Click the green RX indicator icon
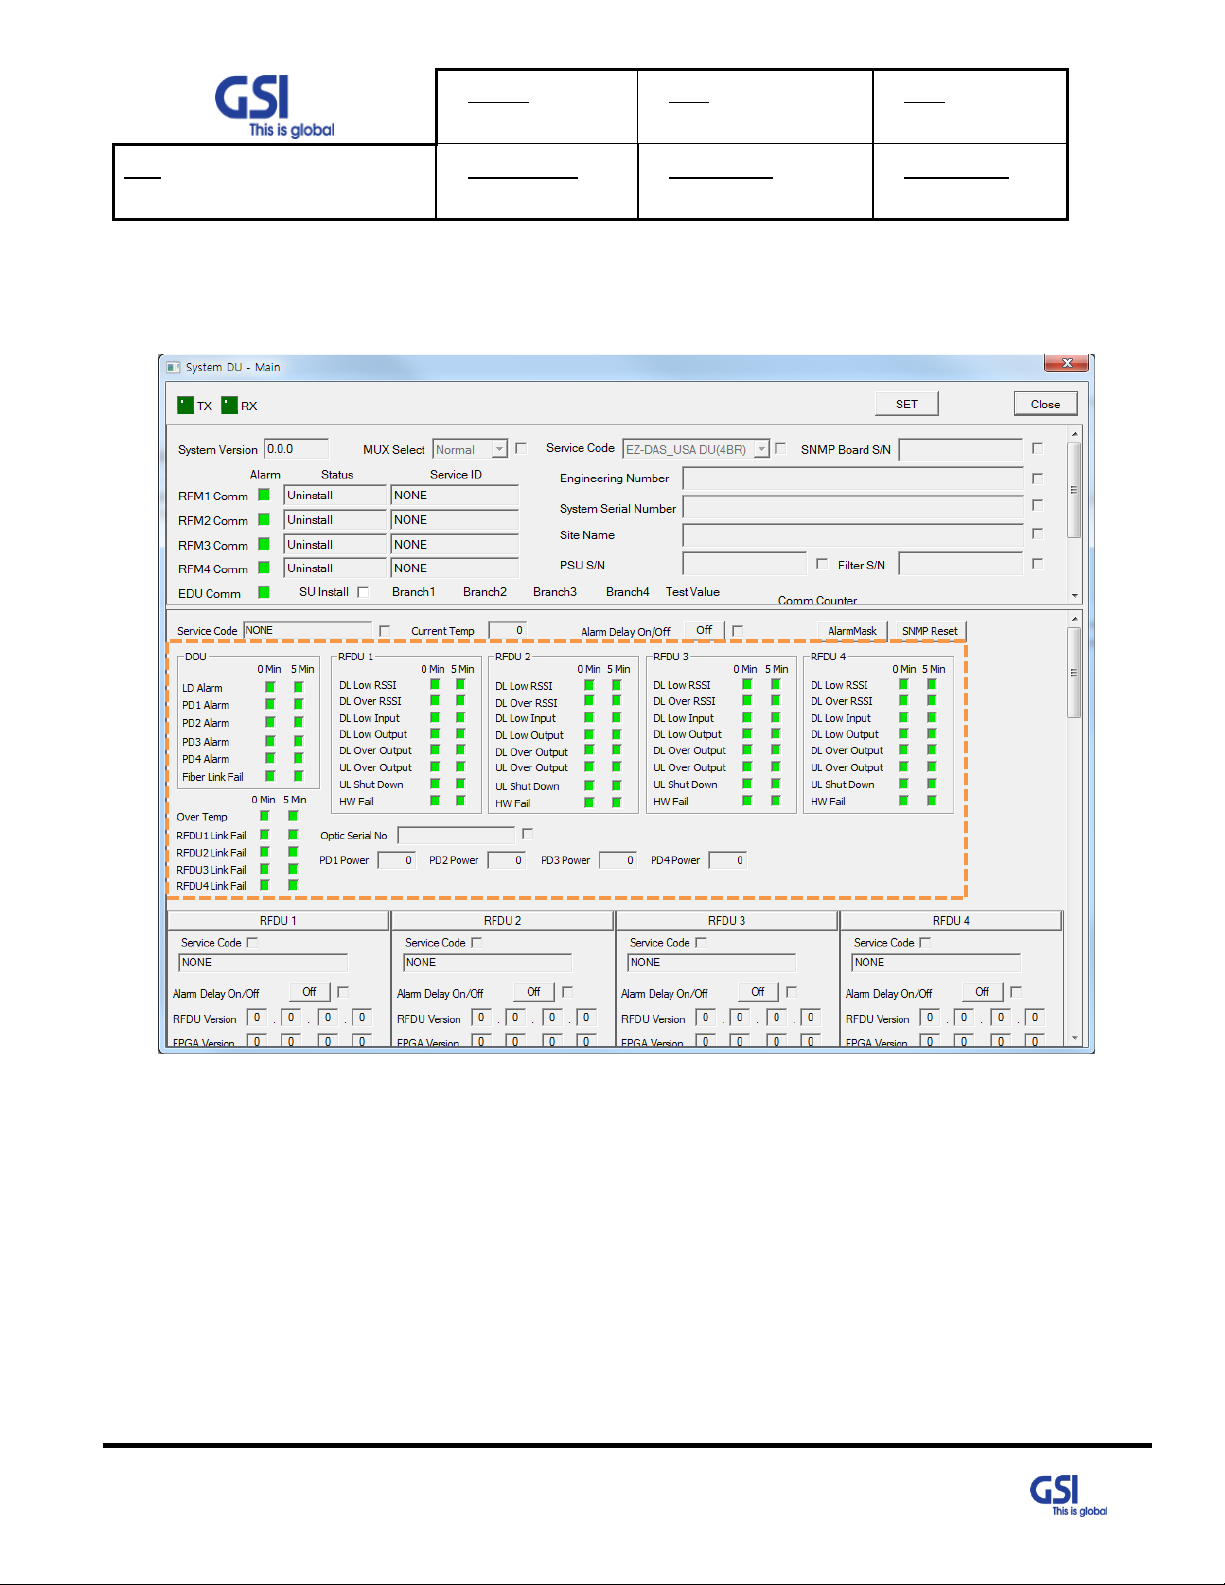Viewport: 1225px width, 1585px height. click(229, 405)
